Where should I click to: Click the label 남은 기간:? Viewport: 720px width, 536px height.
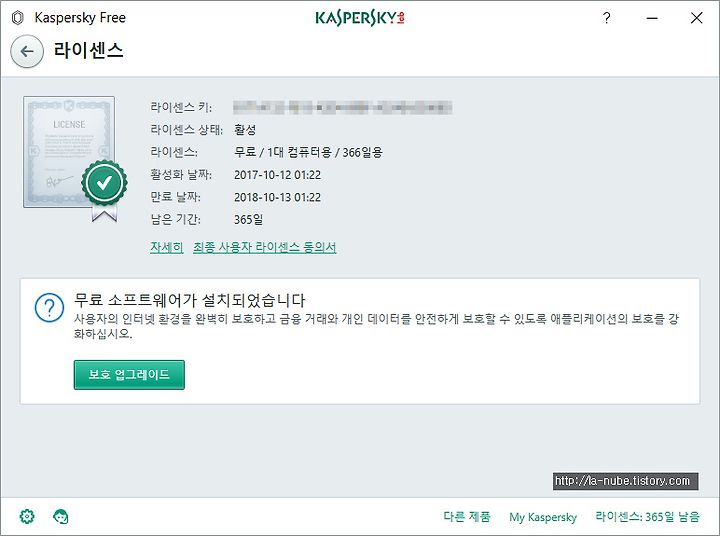tap(175, 220)
